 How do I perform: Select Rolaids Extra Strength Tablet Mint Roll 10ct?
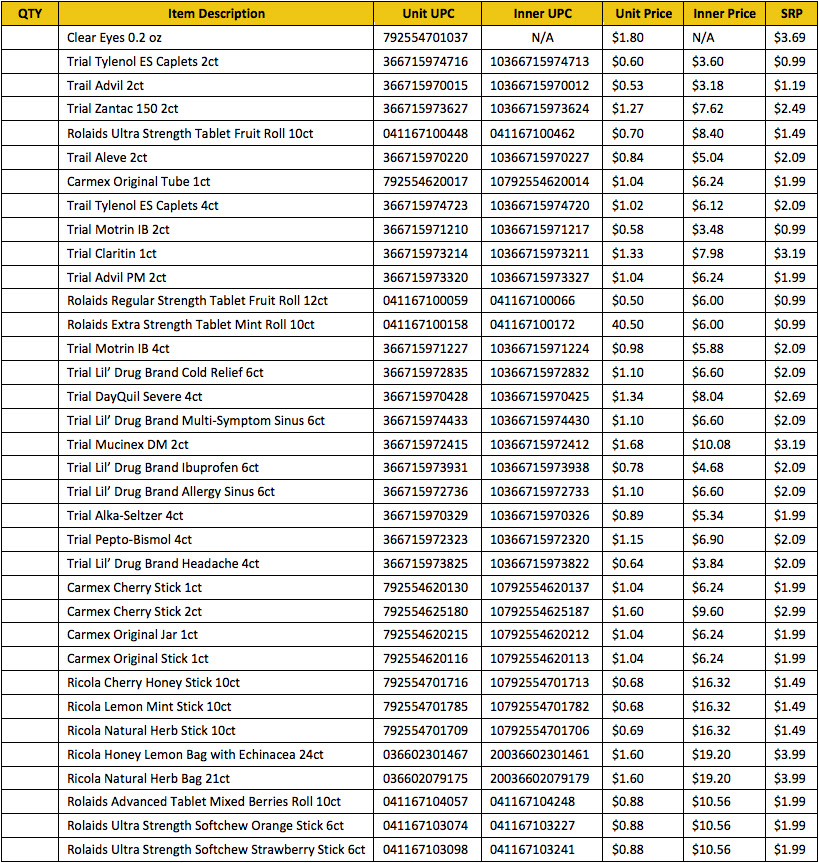tap(190, 325)
